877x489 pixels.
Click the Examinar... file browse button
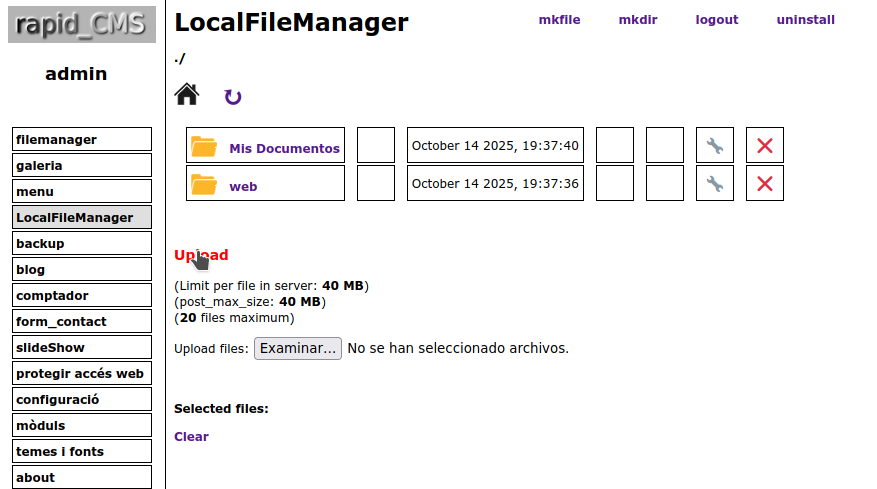pyautogui.click(x=298, y=349)
